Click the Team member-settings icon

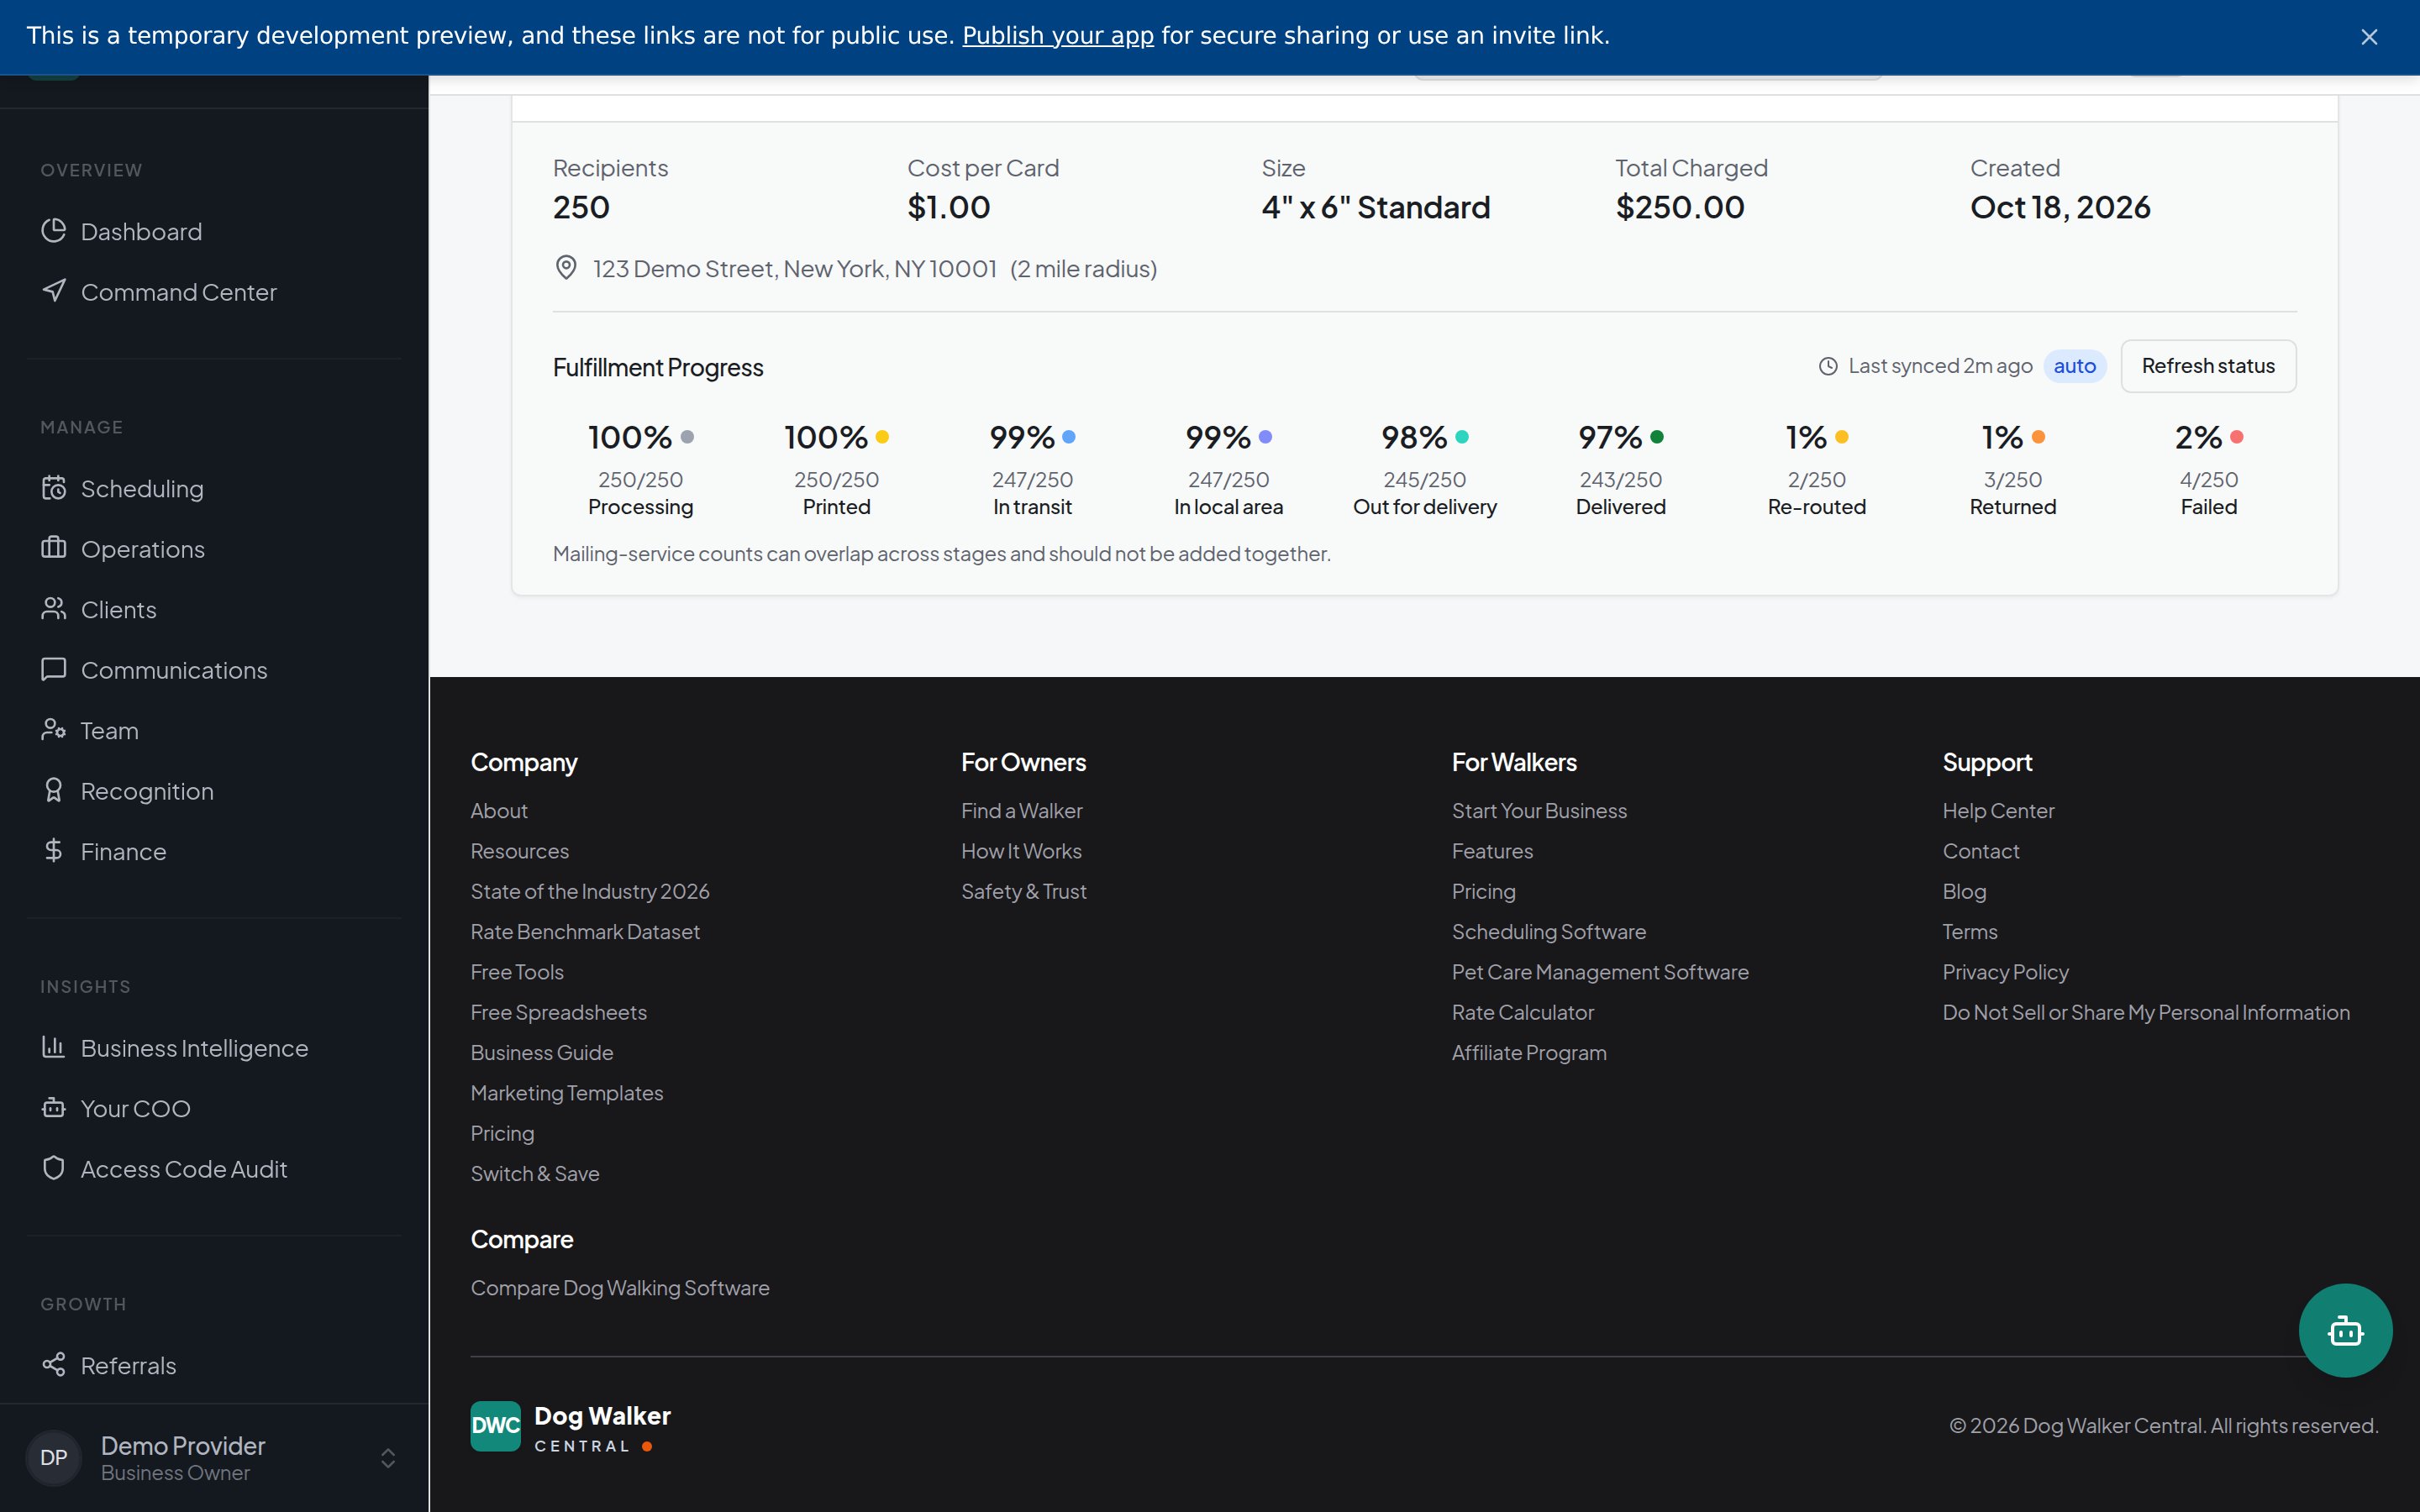tap(53, 730)
